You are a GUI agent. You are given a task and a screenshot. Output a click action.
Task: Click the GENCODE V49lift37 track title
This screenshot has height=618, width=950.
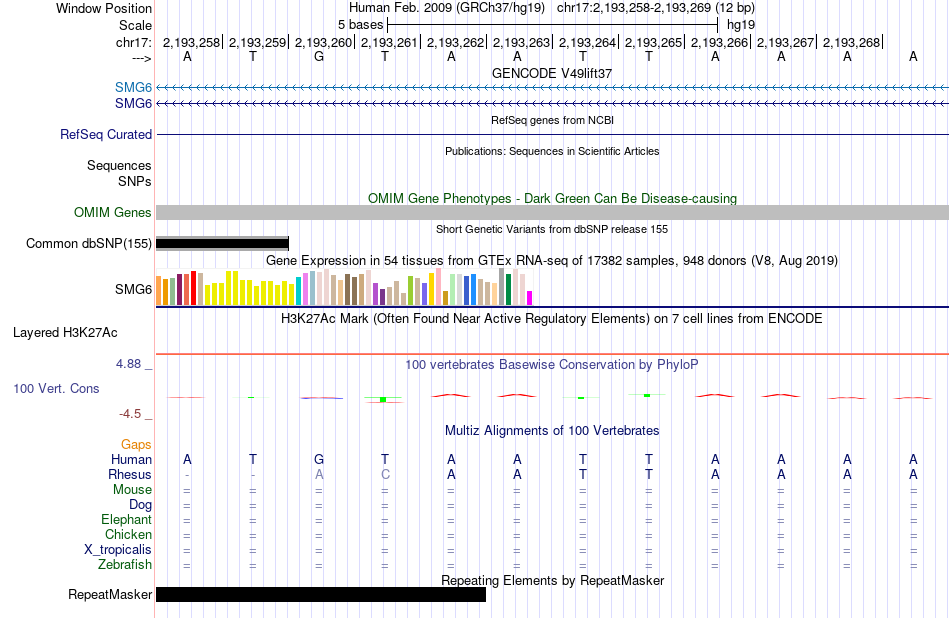click(552, 73)
